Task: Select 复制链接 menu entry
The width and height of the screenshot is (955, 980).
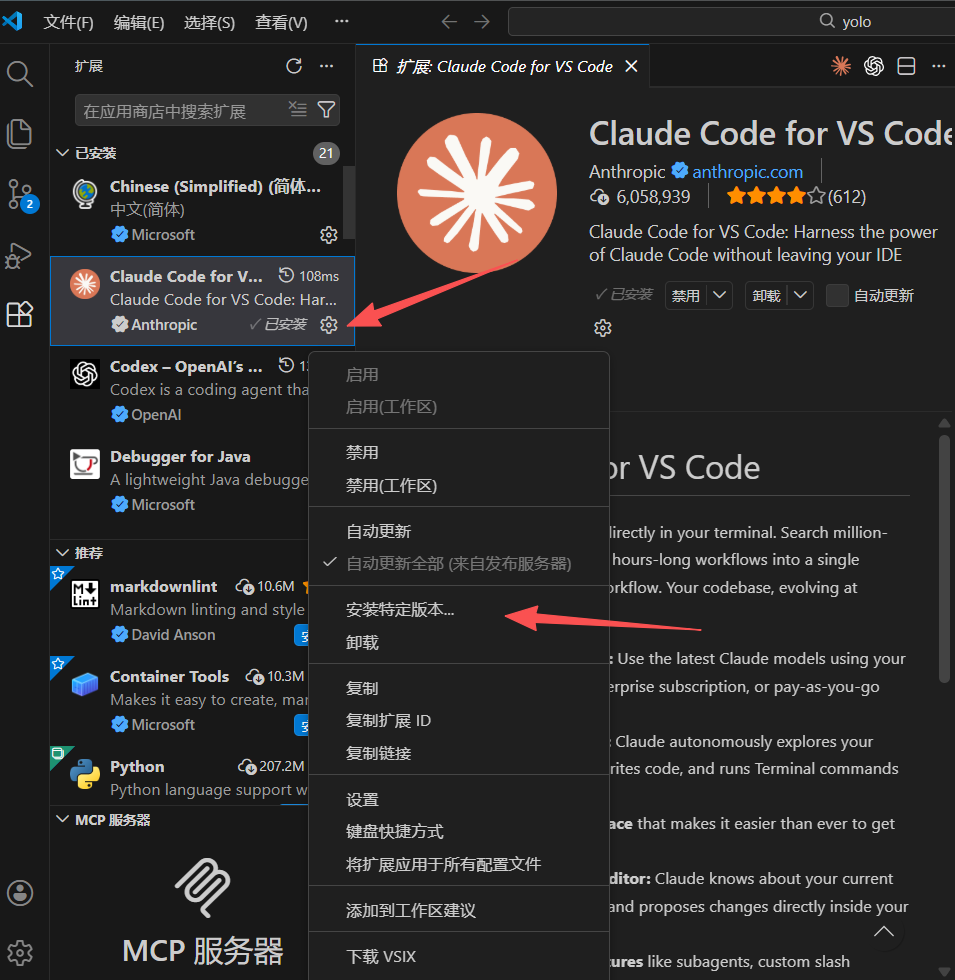Action: [459, 753]
